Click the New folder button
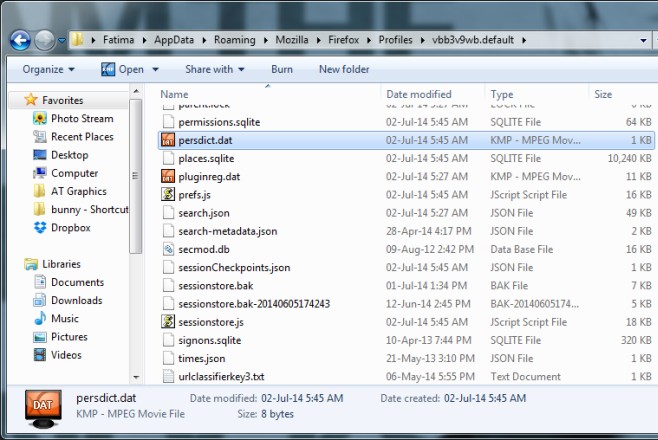Screen dimensions: 658x440 343,69
